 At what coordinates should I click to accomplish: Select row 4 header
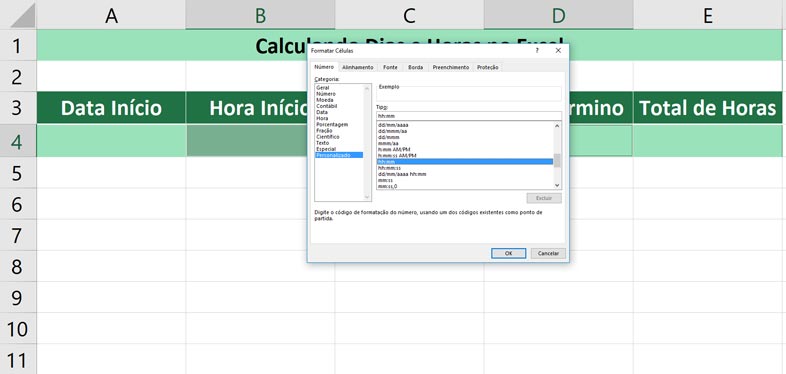coord(18,141)
